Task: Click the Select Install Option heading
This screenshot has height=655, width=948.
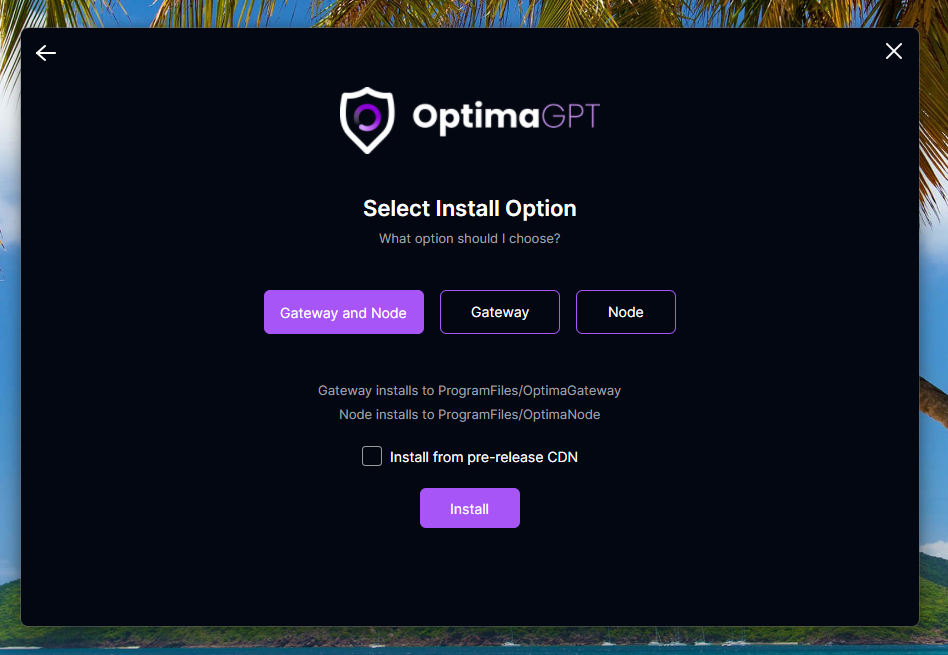Action: pos(469,208)
